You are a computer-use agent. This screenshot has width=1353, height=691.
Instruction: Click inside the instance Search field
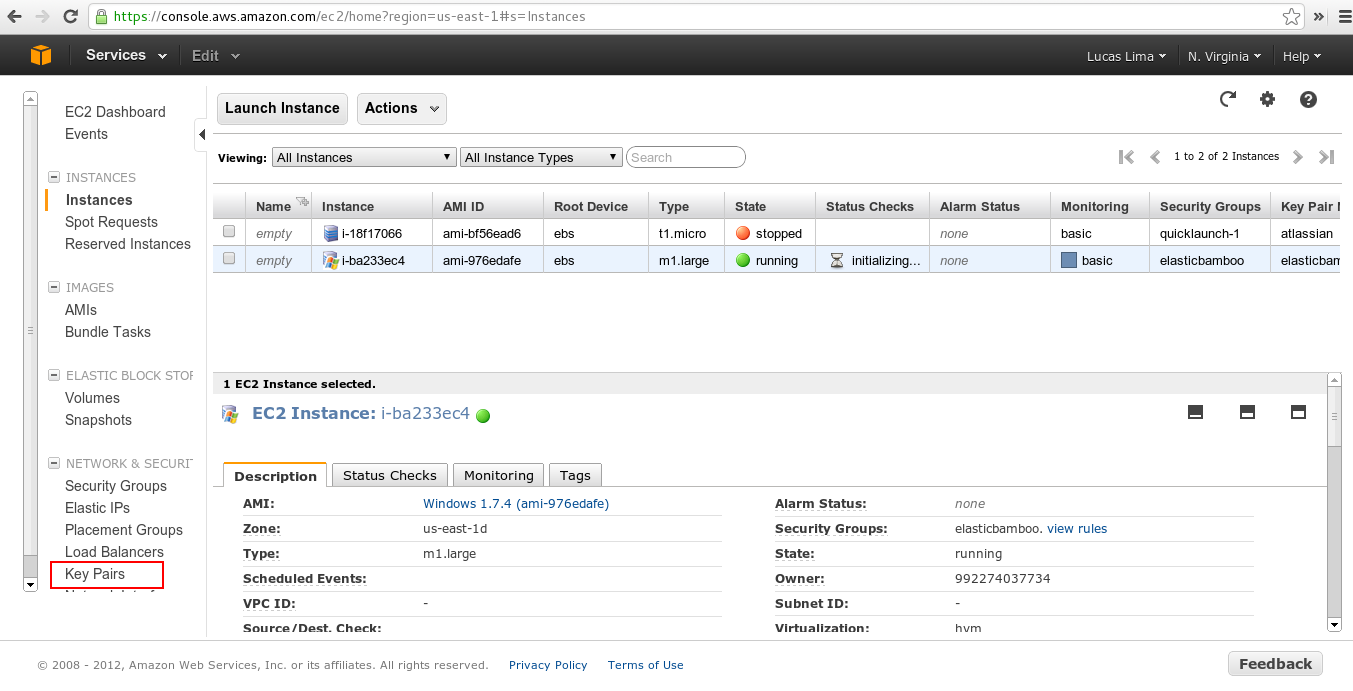pos(685,157)
